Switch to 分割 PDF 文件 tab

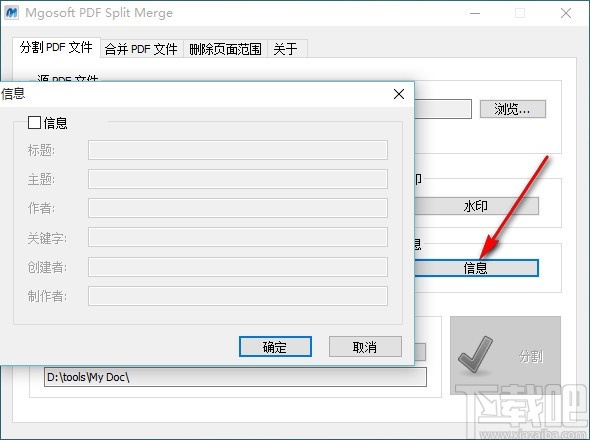[x=56, y=47]
